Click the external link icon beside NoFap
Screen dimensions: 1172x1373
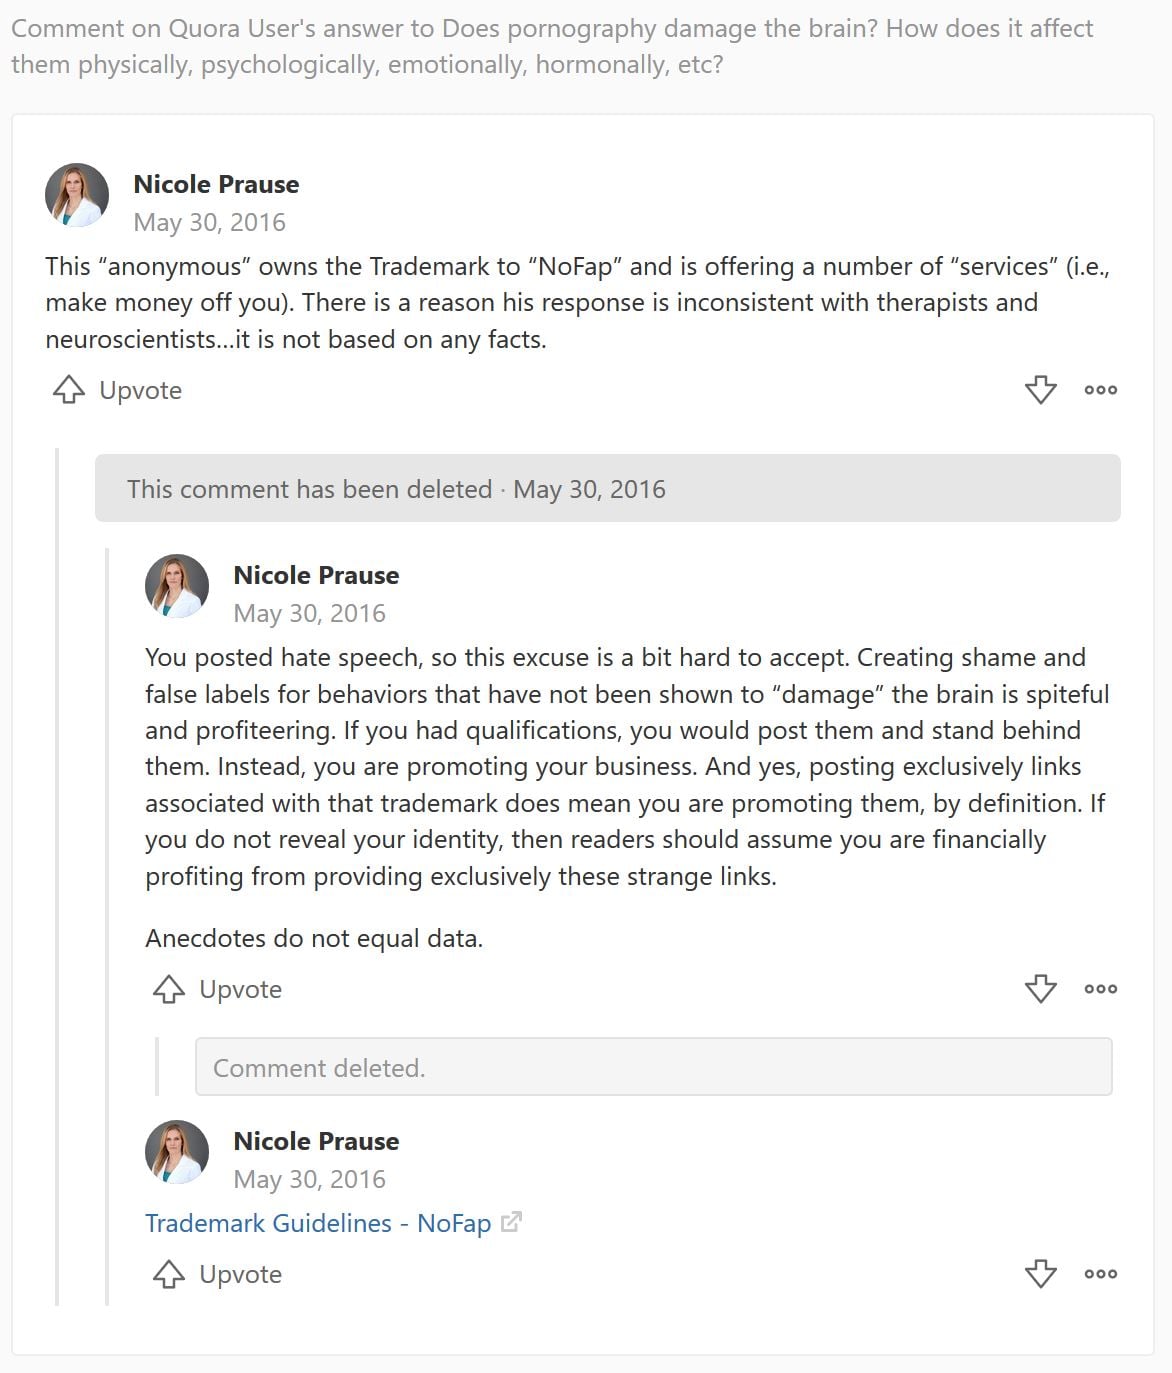tap(511, 1222)
